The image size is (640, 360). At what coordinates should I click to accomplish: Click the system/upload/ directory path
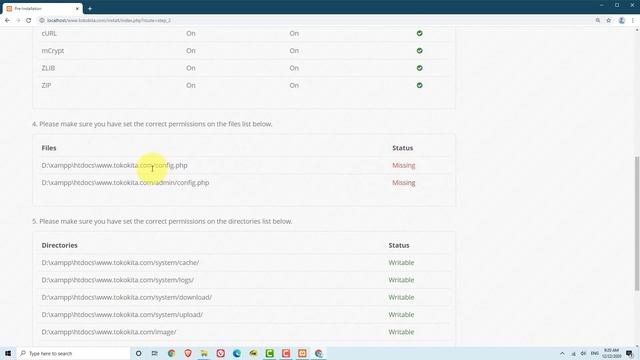(x=122, y=315)
